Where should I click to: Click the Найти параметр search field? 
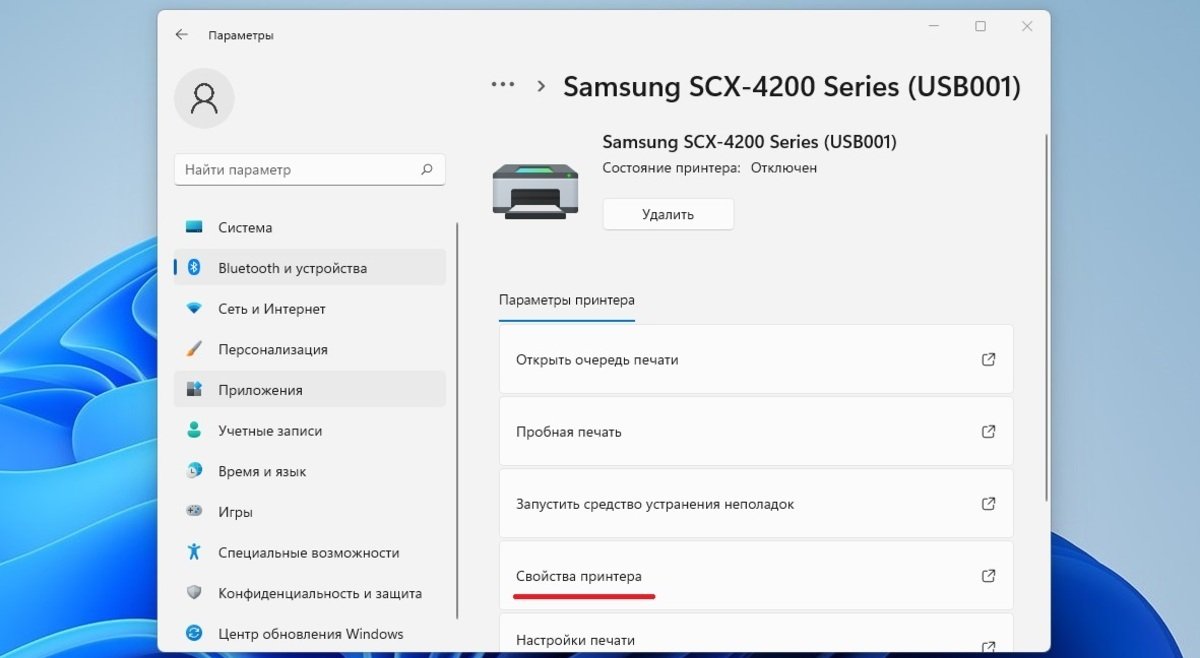[310, 170]
